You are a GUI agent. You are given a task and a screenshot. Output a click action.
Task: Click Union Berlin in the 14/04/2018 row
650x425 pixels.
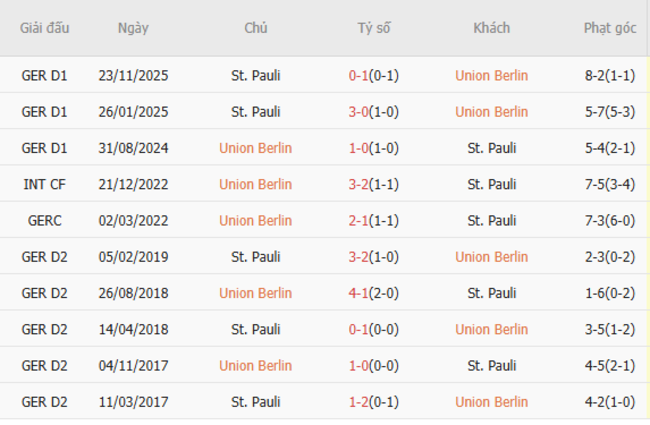tap(491, 329)
